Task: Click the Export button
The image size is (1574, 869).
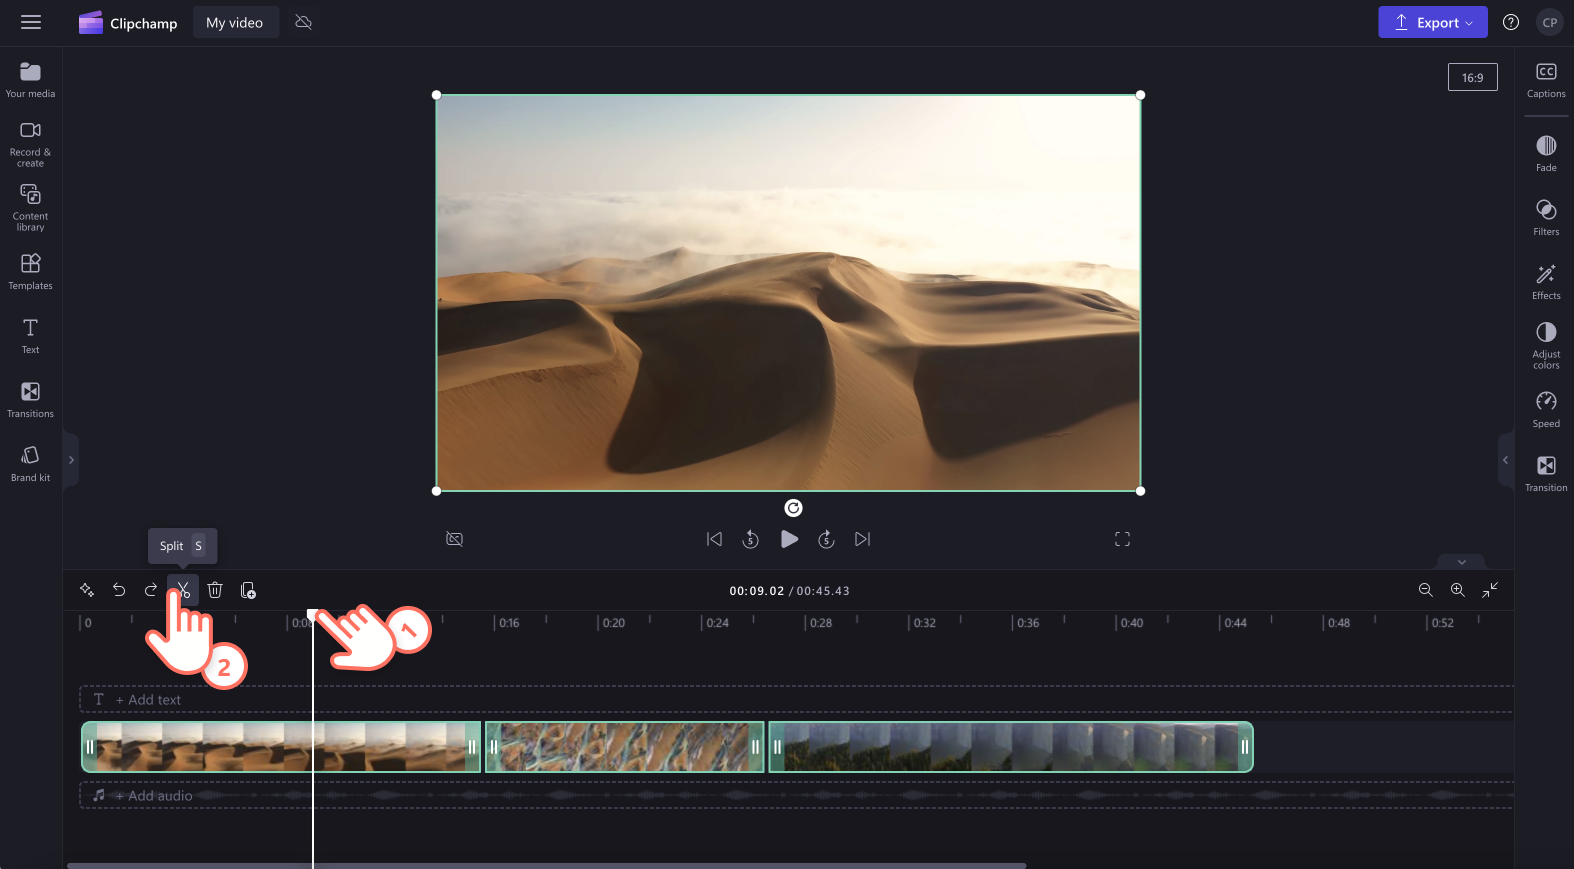Action: pos(1432,22)
